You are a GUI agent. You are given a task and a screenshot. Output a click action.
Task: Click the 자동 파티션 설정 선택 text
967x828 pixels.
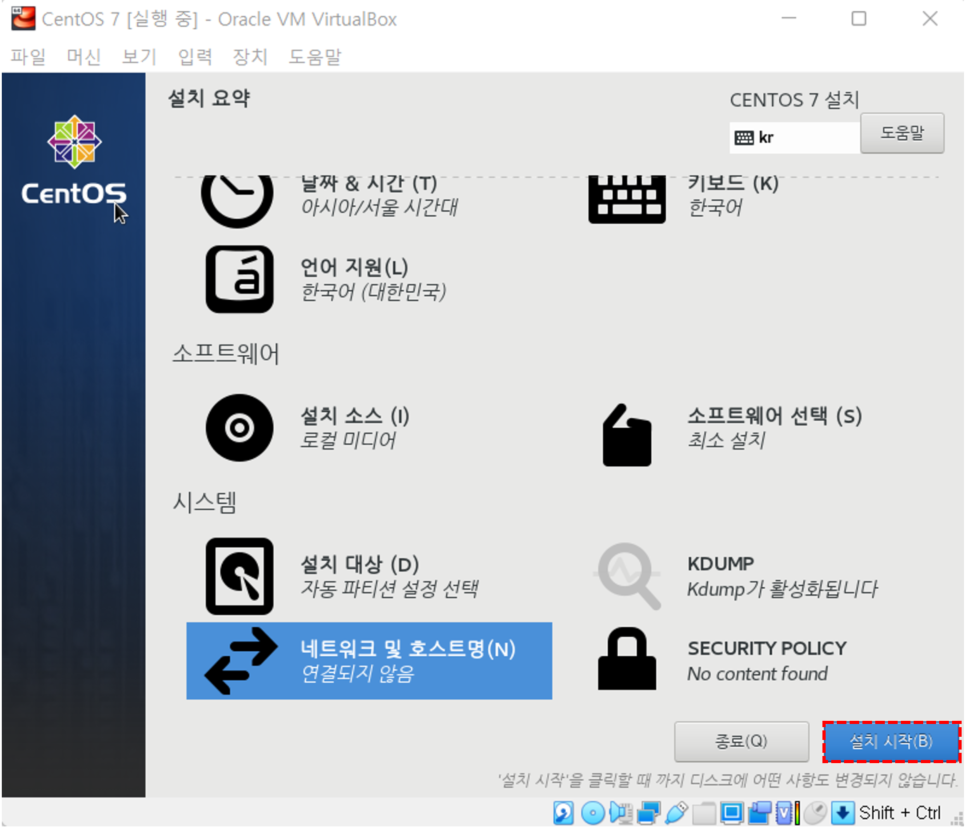point(389,589)
